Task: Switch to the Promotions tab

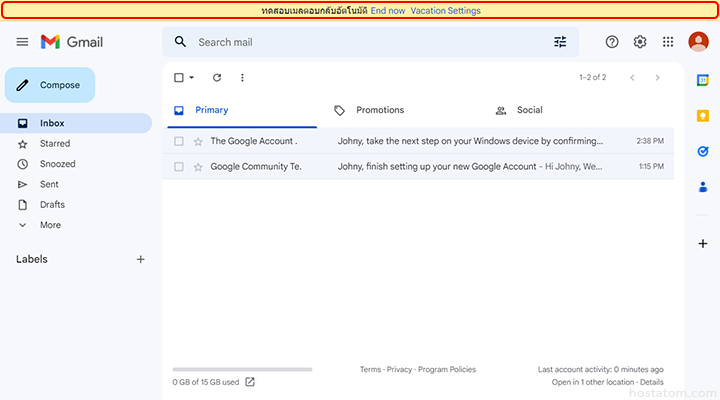Action: point(380,110)
